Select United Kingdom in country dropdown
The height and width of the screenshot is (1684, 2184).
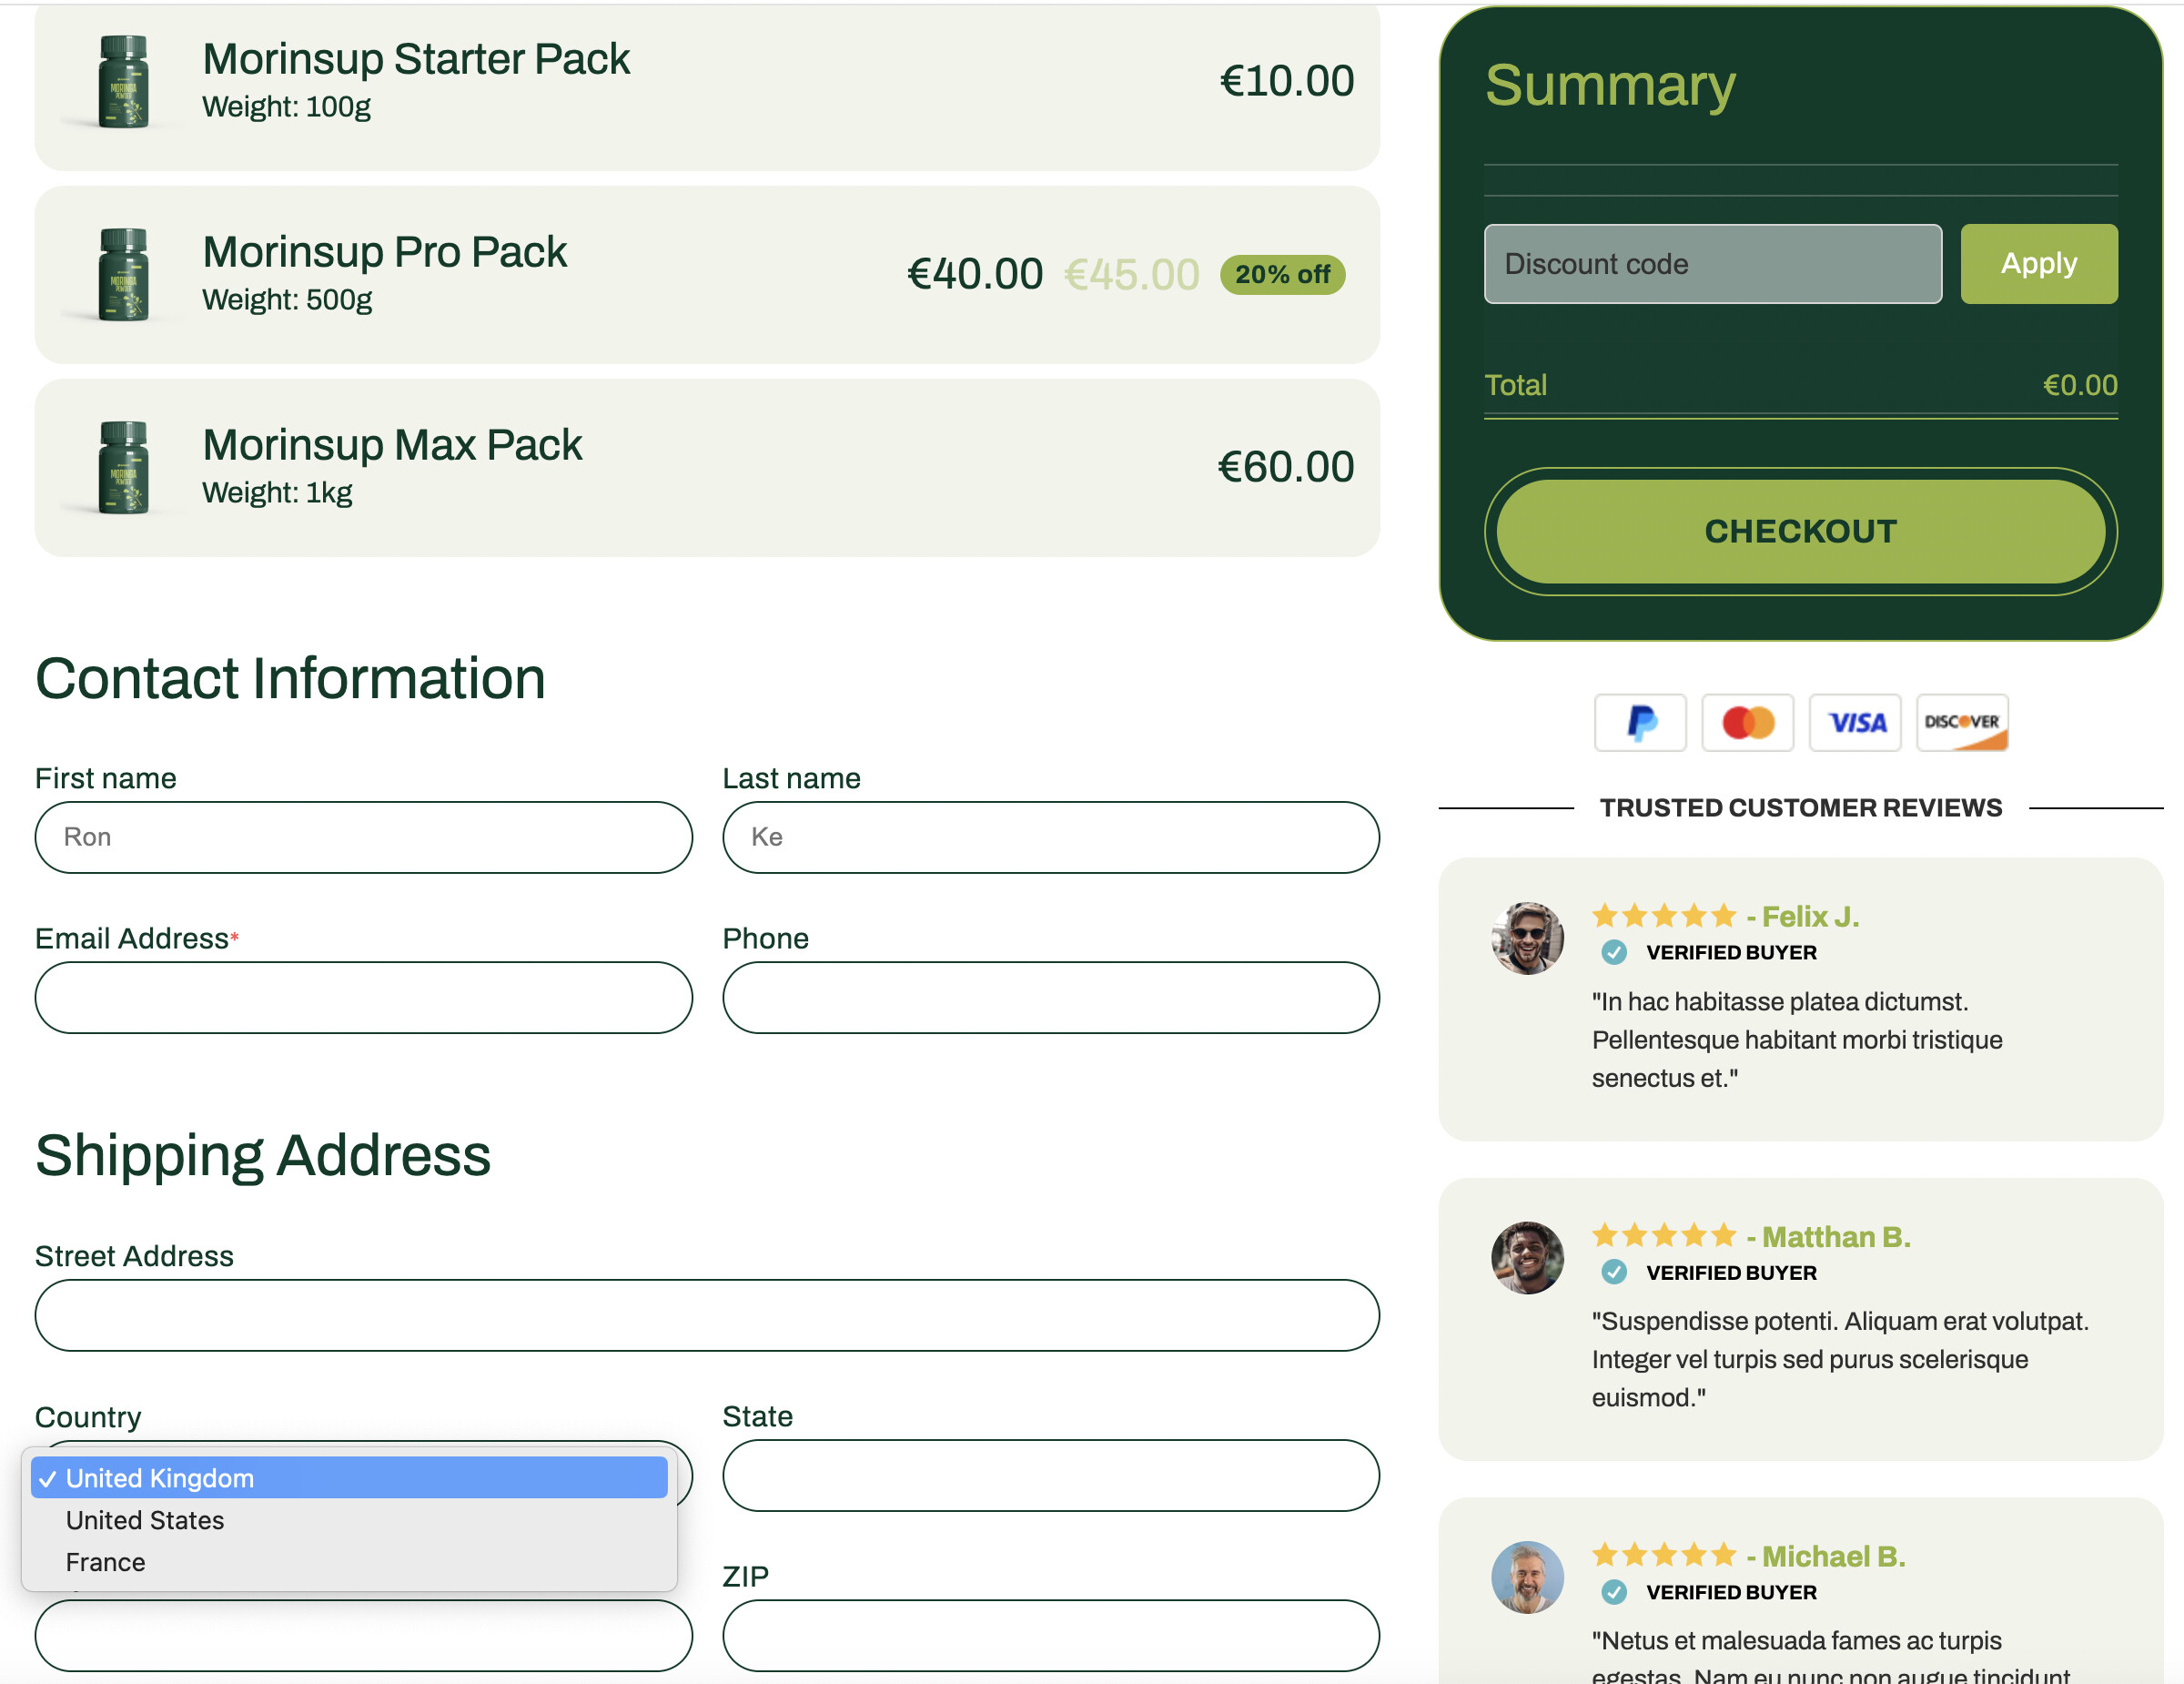[x=160, y=1478]
